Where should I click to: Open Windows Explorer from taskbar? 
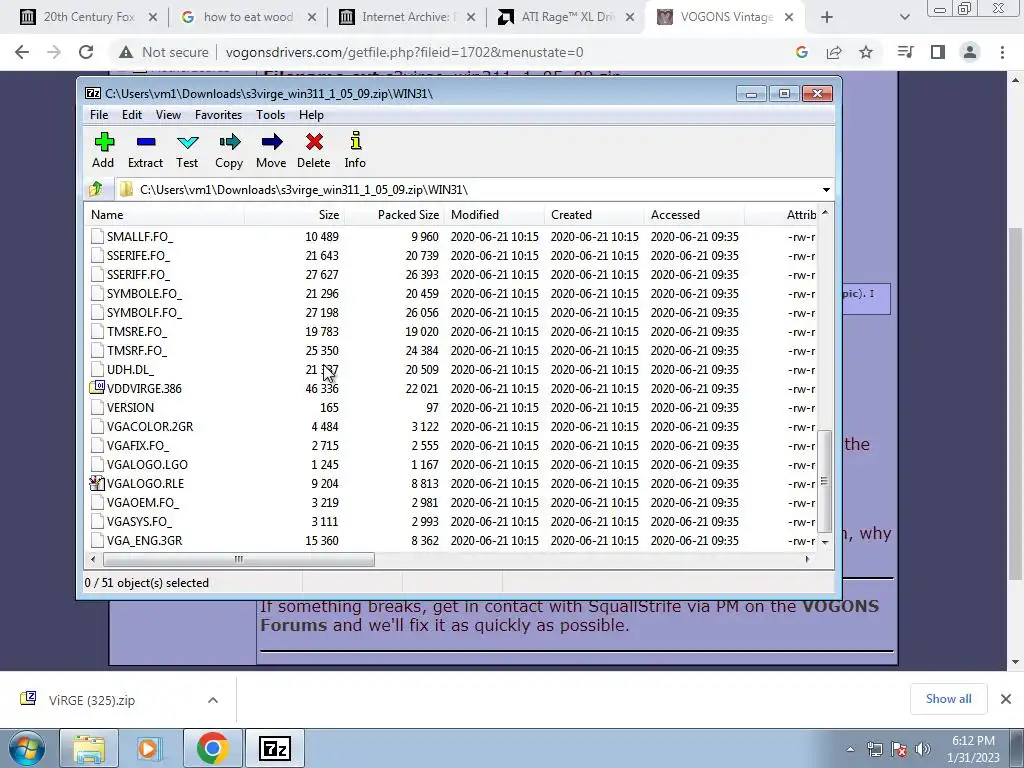[x=89, y=748]
